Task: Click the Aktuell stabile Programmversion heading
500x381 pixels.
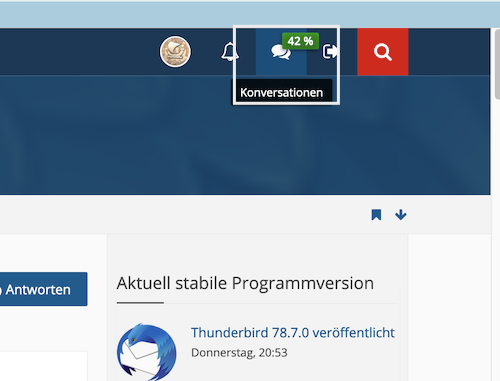Action: point(245,283)
